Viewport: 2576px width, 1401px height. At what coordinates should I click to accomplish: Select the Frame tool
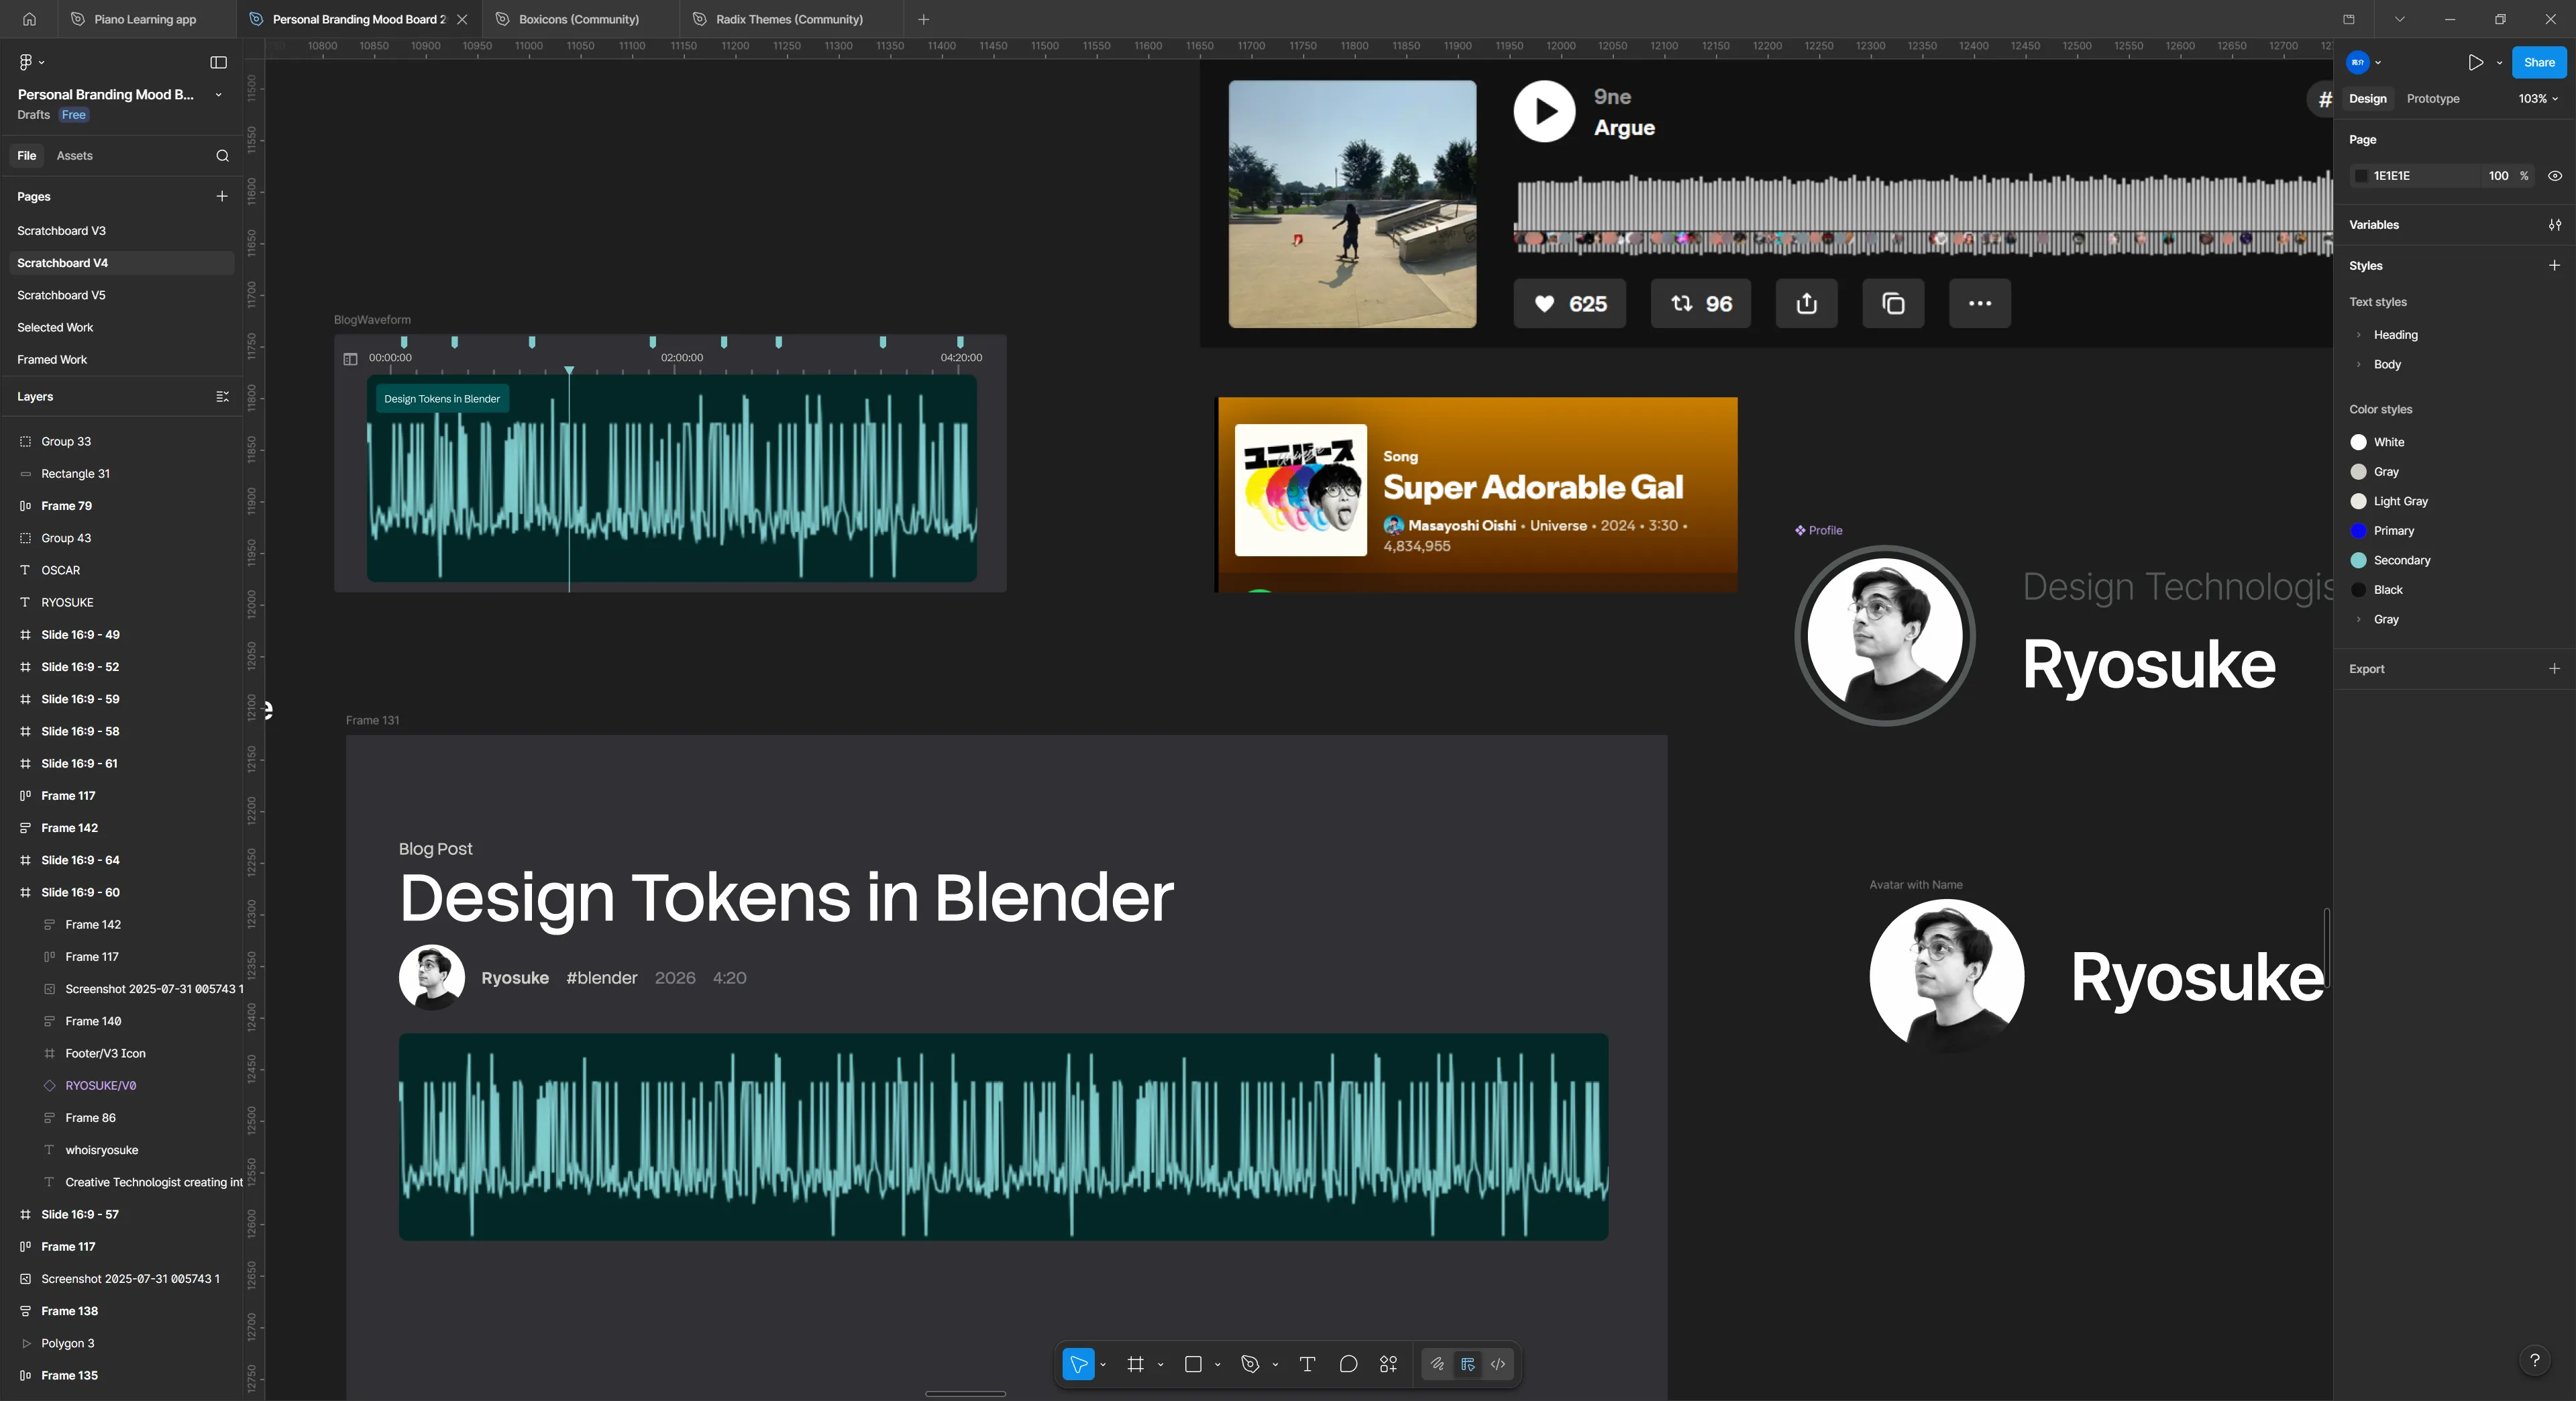[1136, 1364]
